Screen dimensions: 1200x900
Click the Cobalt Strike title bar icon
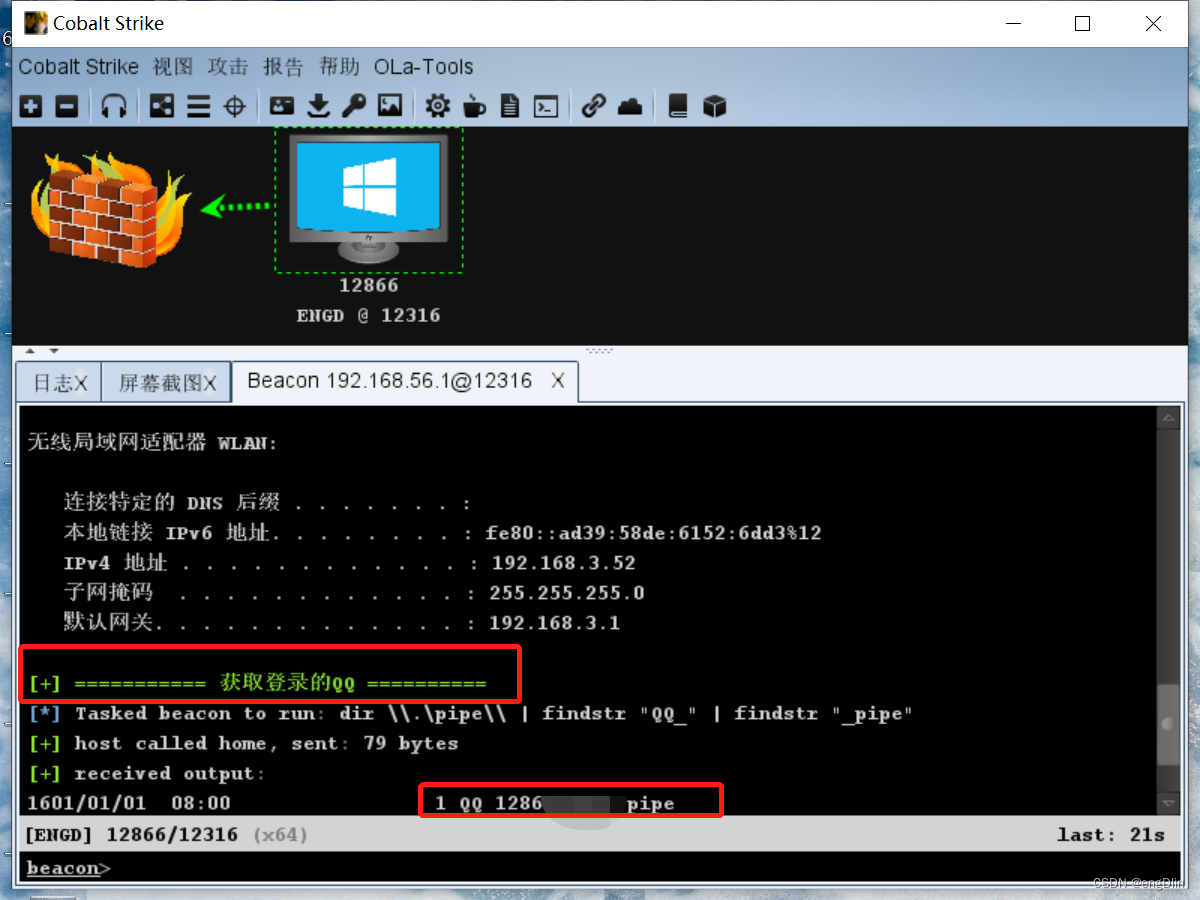(x=36, y=23)
